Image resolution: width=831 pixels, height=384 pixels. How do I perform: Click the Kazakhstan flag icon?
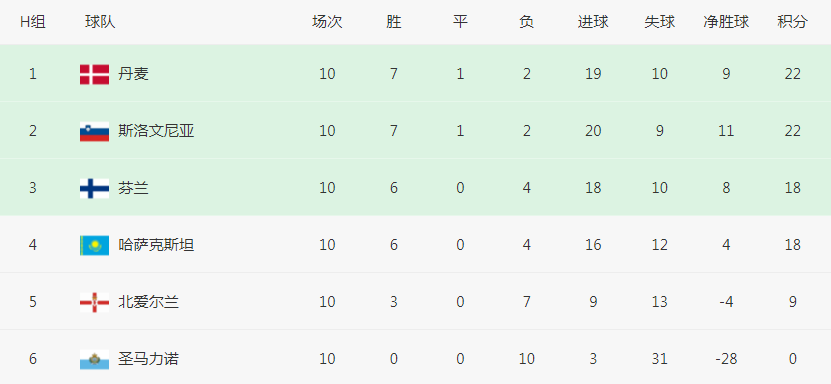coord(94,245)
